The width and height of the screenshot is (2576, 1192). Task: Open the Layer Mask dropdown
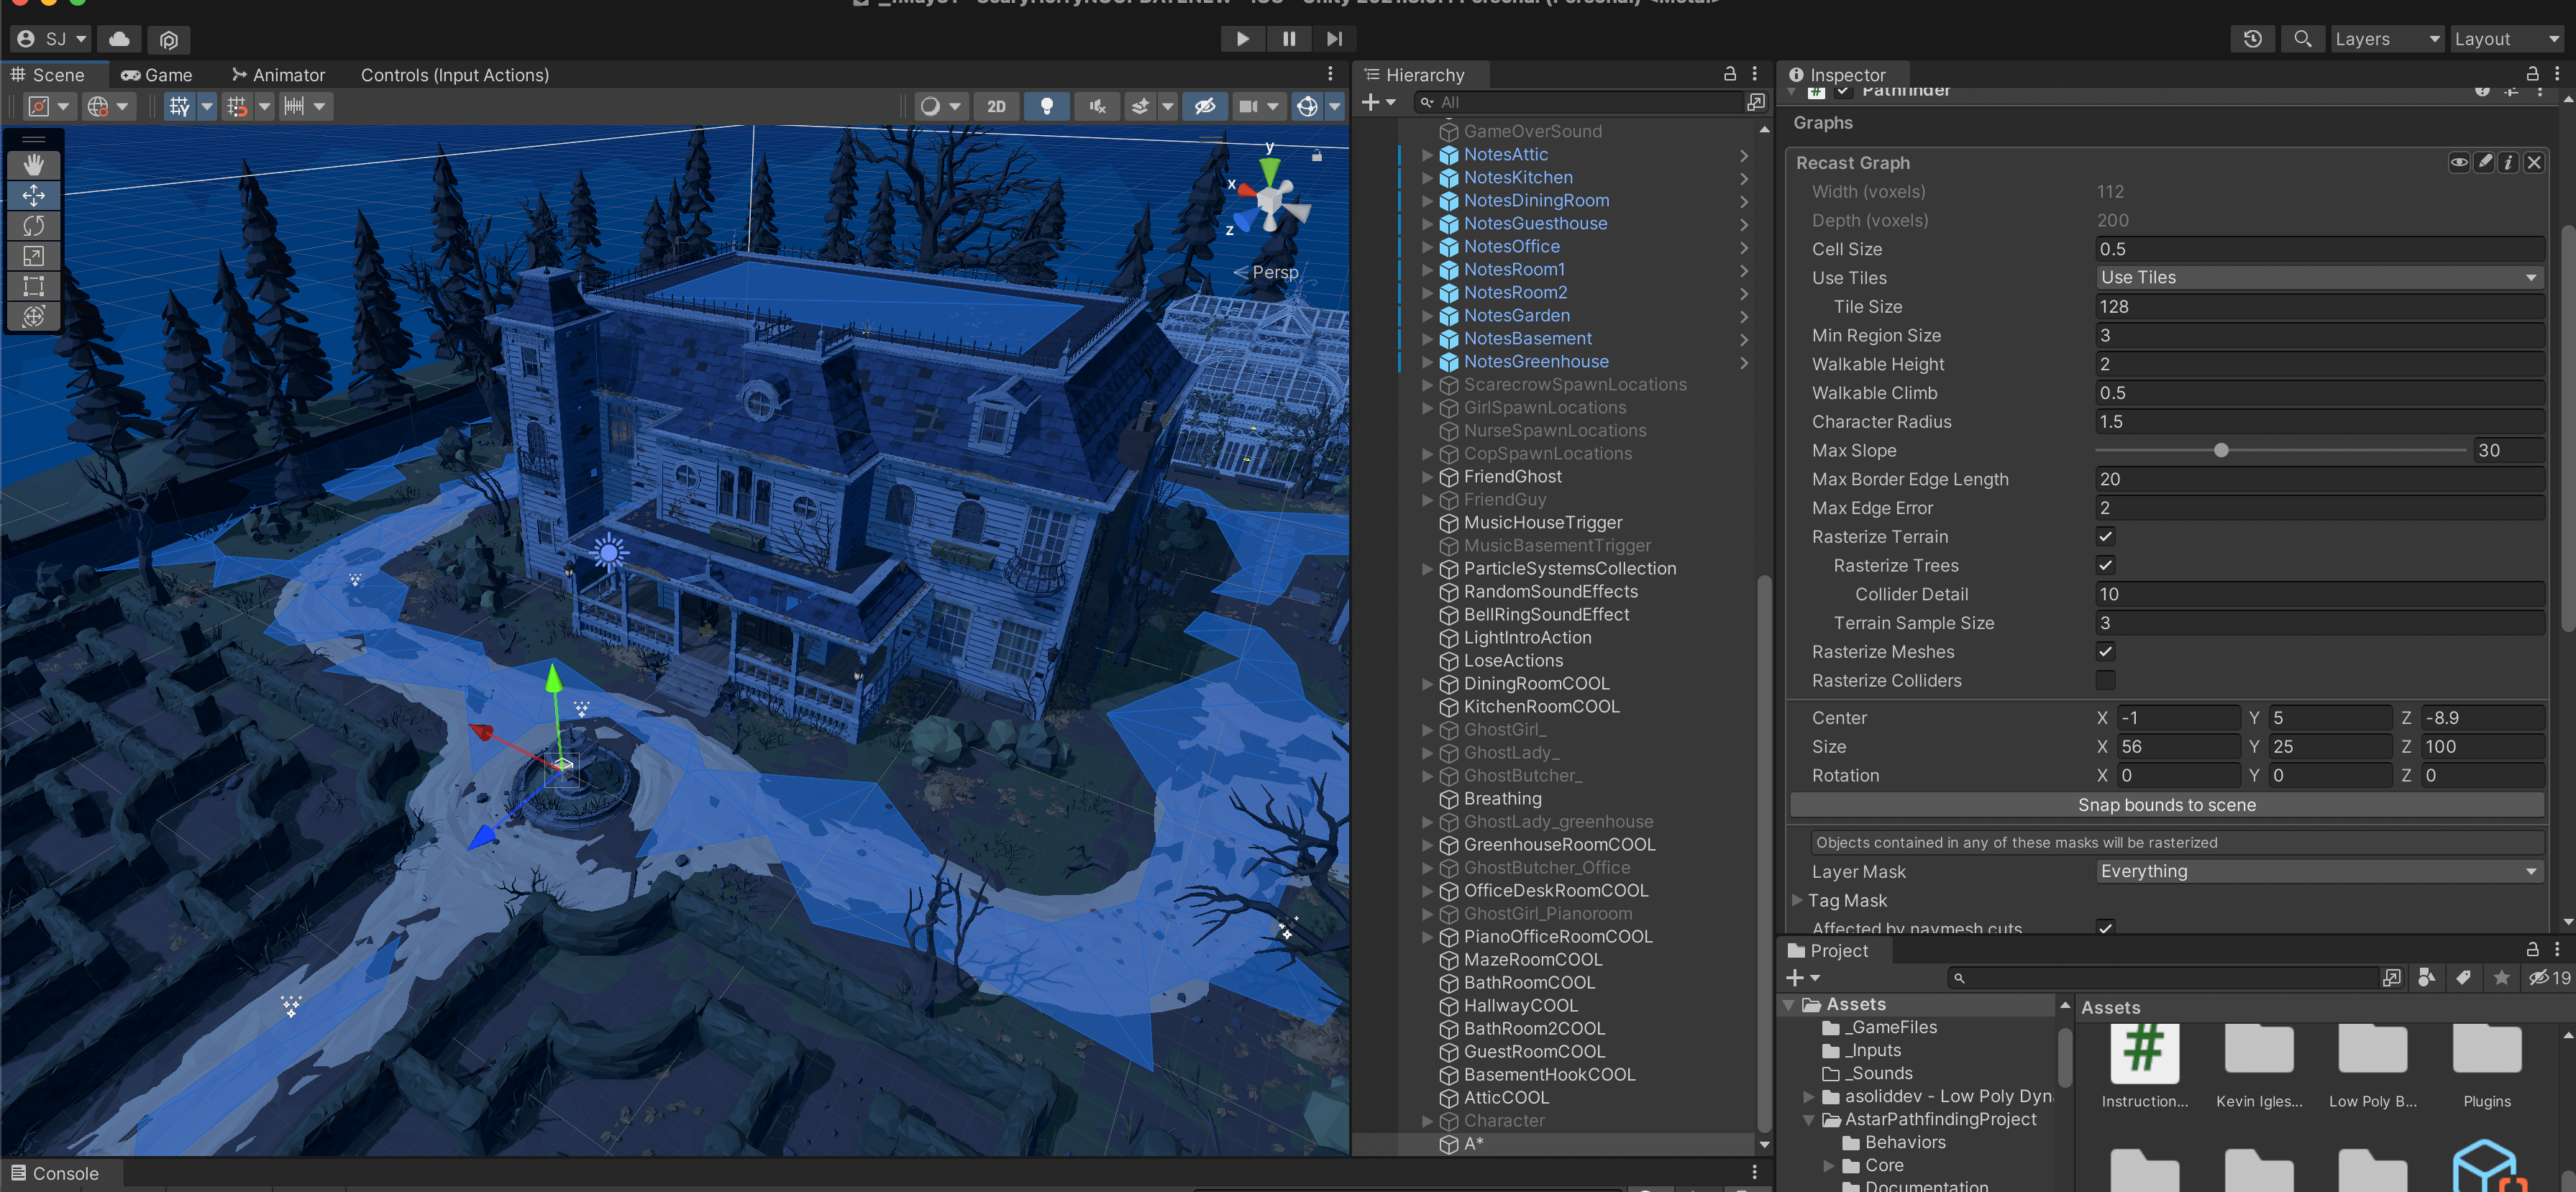(x=2319, y=871)
